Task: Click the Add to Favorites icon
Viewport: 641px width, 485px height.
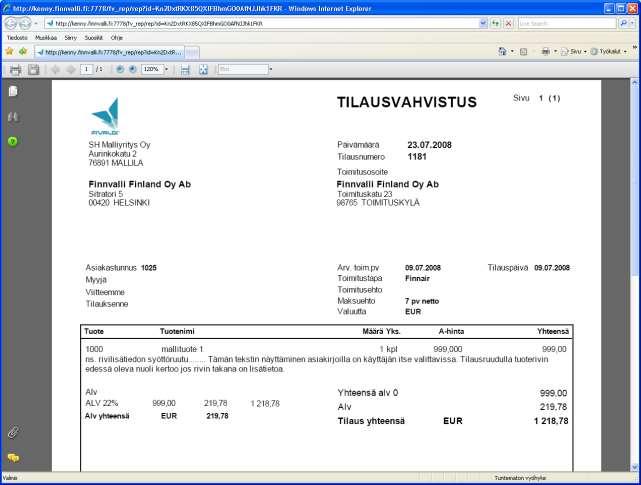Action: pyautogui.click(x=23, y=52)
